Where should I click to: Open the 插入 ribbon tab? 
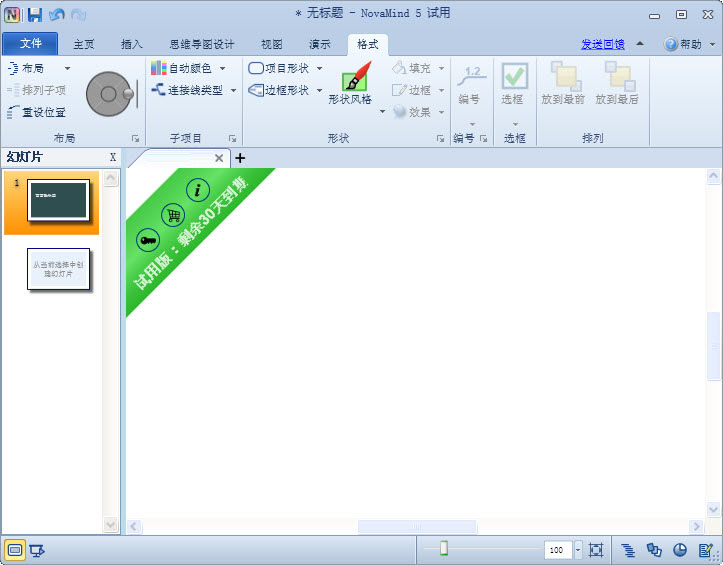(131, 44)
